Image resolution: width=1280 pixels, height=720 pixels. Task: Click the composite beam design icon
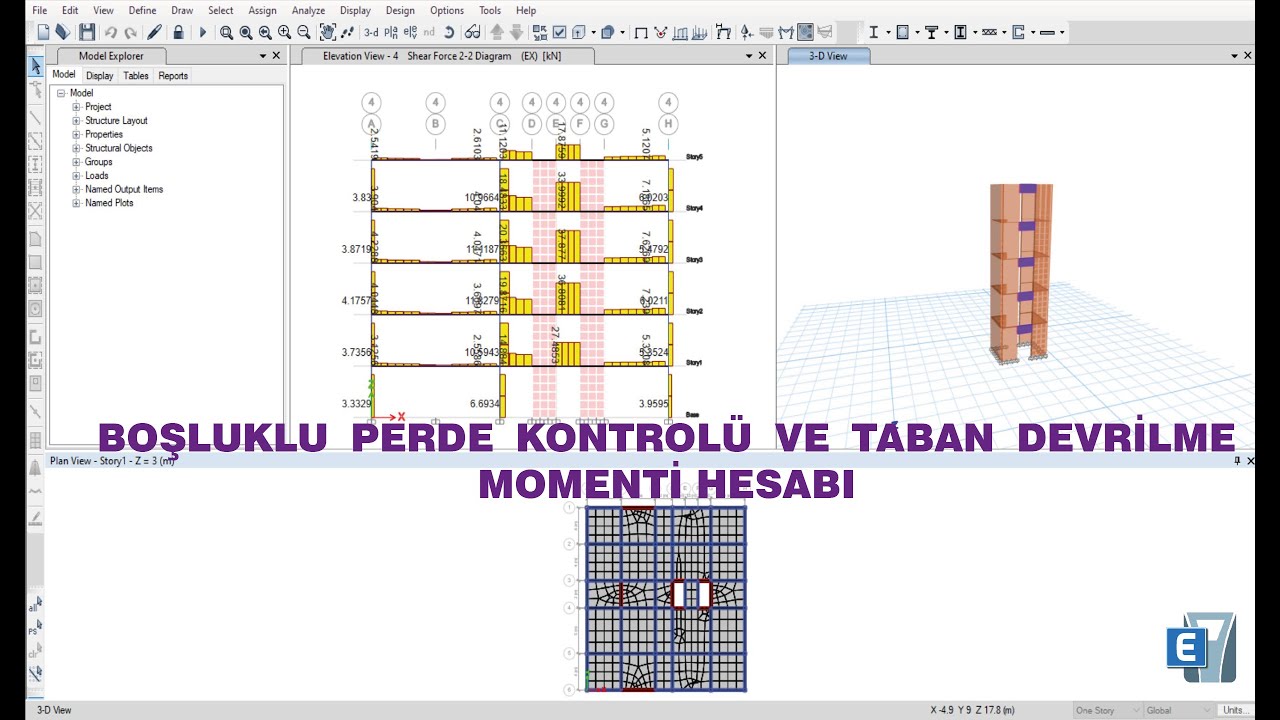931,32
